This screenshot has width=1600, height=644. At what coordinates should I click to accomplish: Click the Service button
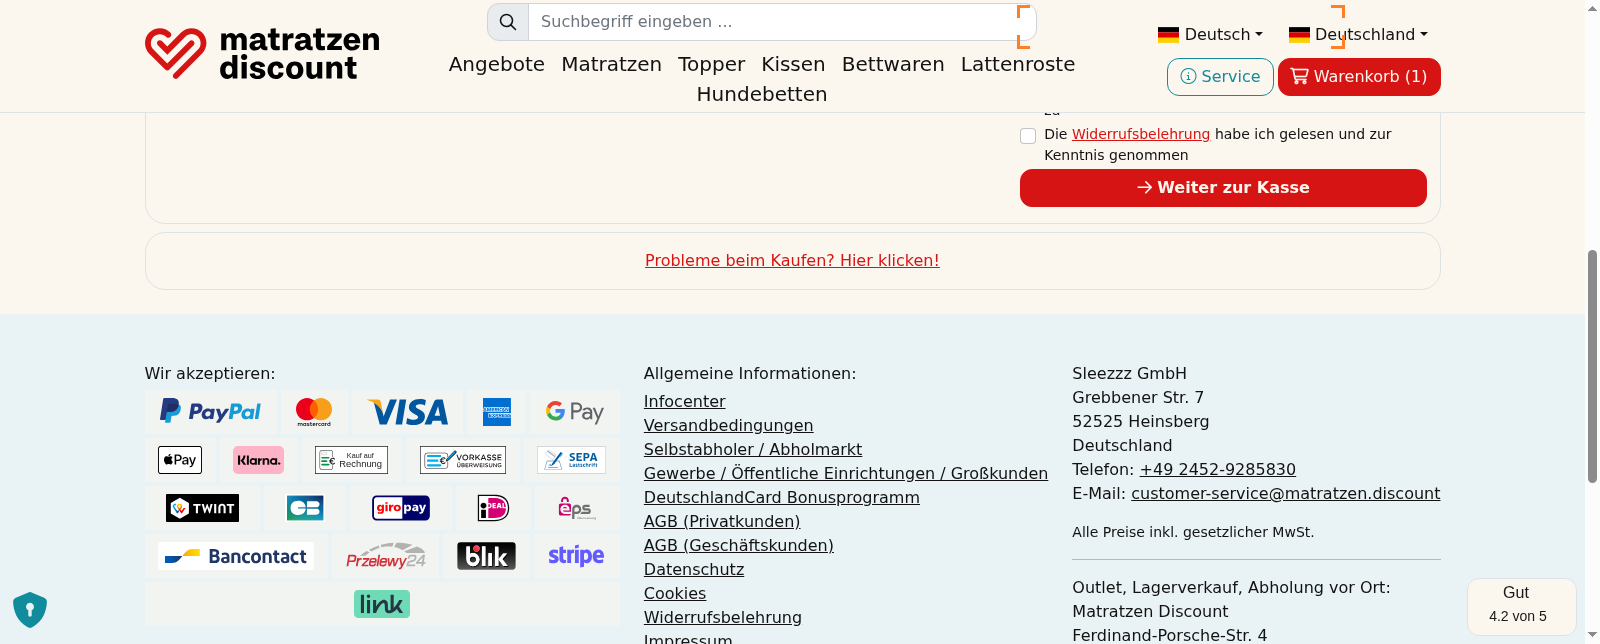tap(1220, 77)
